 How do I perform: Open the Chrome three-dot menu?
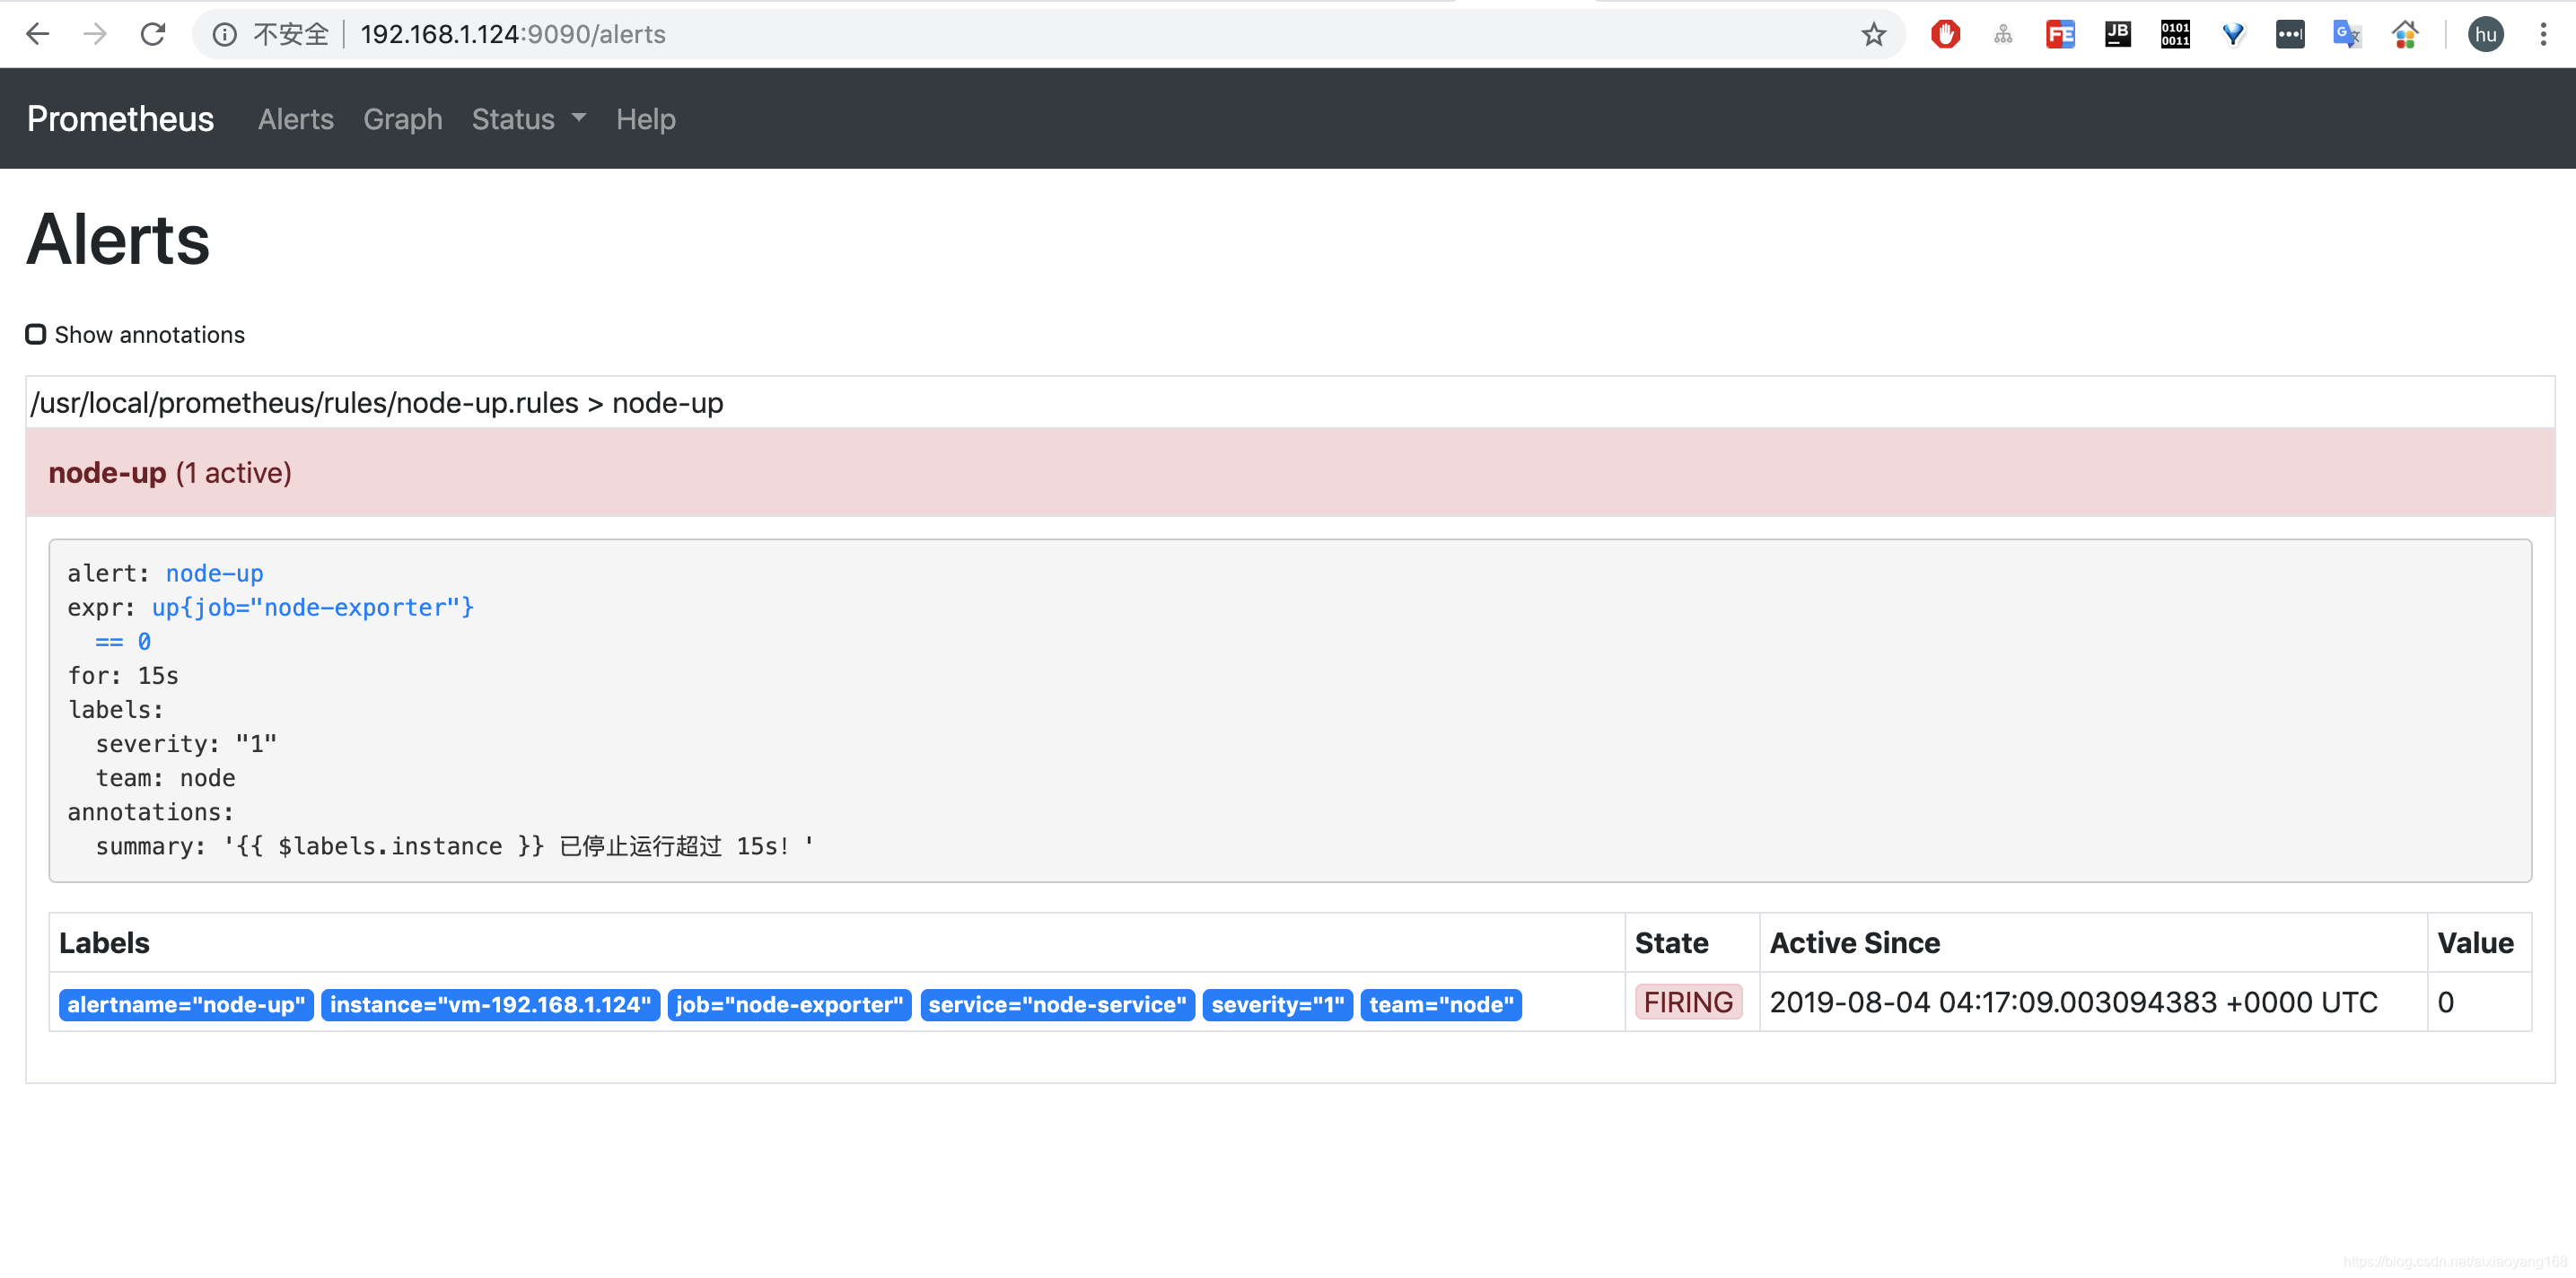point(2543,34)
